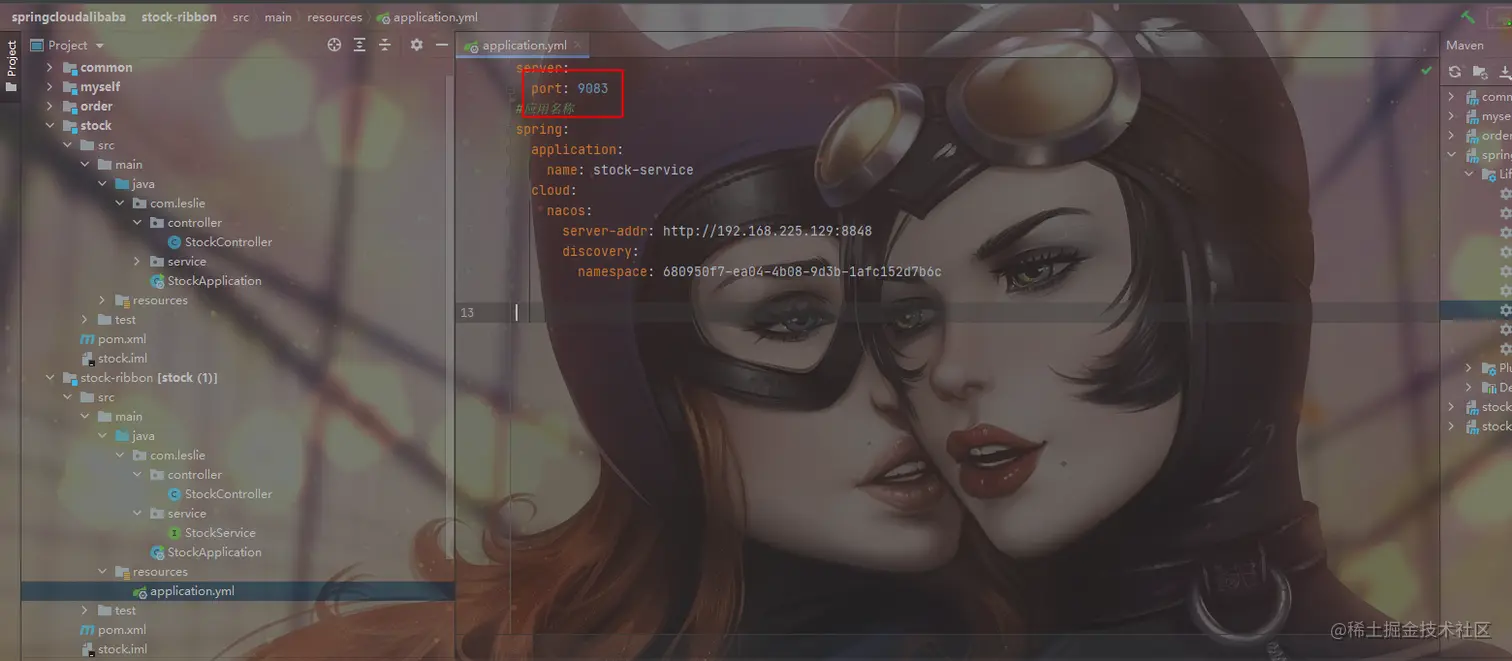Image resolution: width=1512 pixels, height=661 pixels.
Task: Click the discovery key in editor
Action: (596, 251)
